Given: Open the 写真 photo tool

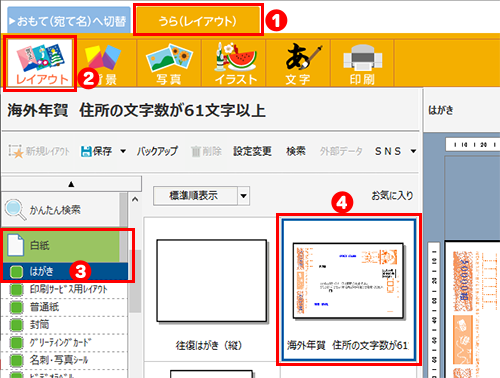Looking at the screenshot, I should [x=169, y=63].
